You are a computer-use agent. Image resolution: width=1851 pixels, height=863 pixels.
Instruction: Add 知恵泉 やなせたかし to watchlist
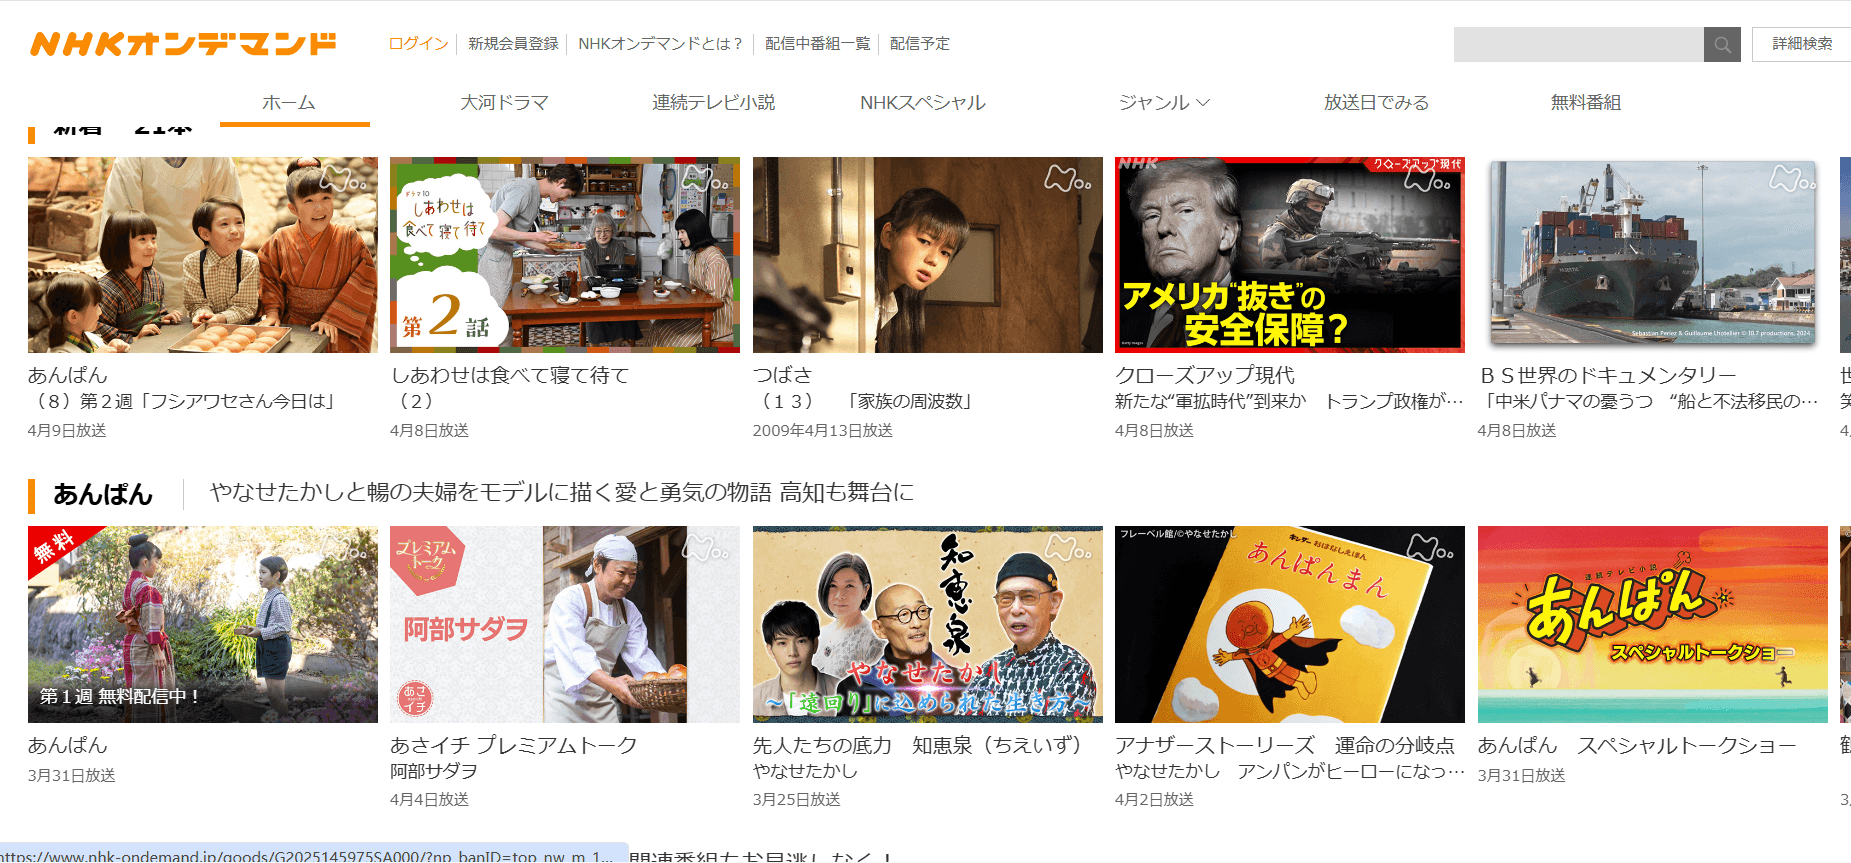coord(1069,548)
